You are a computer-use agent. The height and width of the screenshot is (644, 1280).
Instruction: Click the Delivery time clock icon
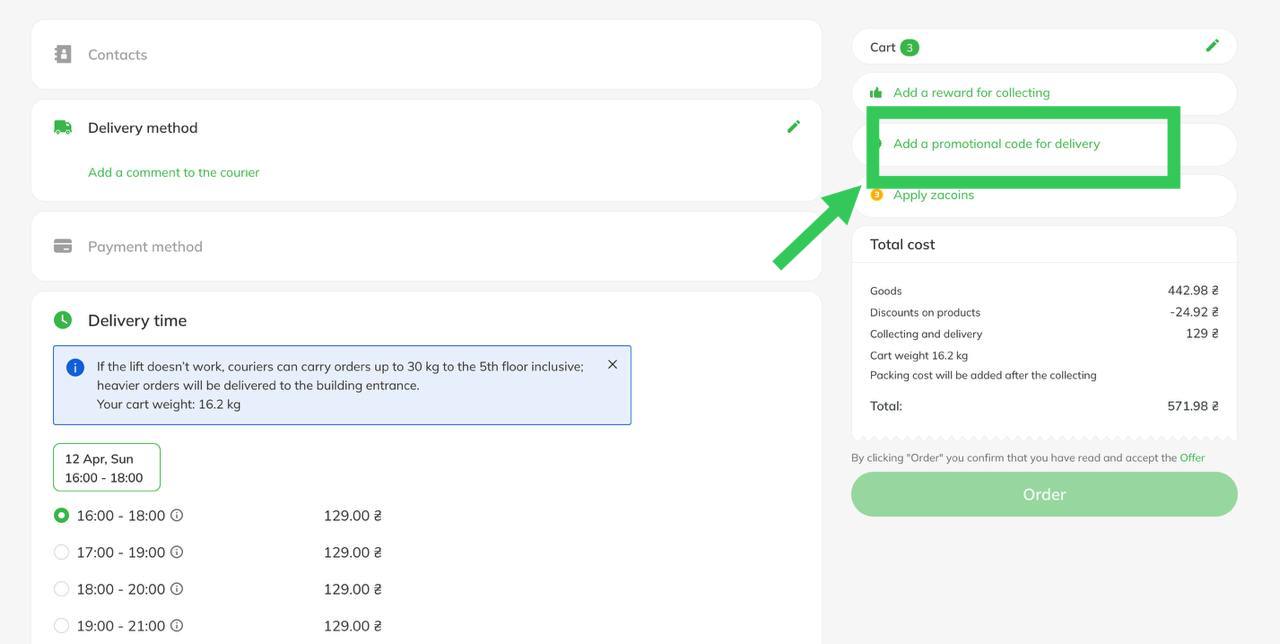click(x=63, y=320)
